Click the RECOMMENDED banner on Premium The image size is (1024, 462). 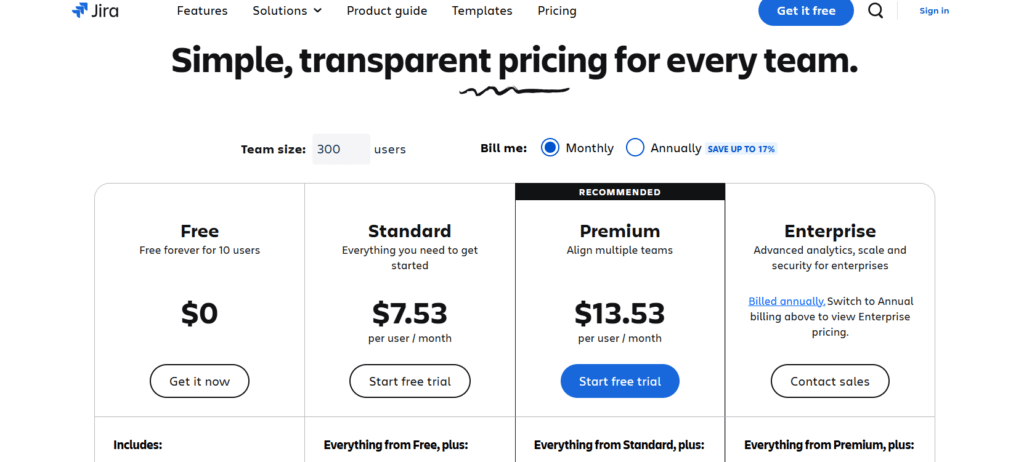click(620, 191)
